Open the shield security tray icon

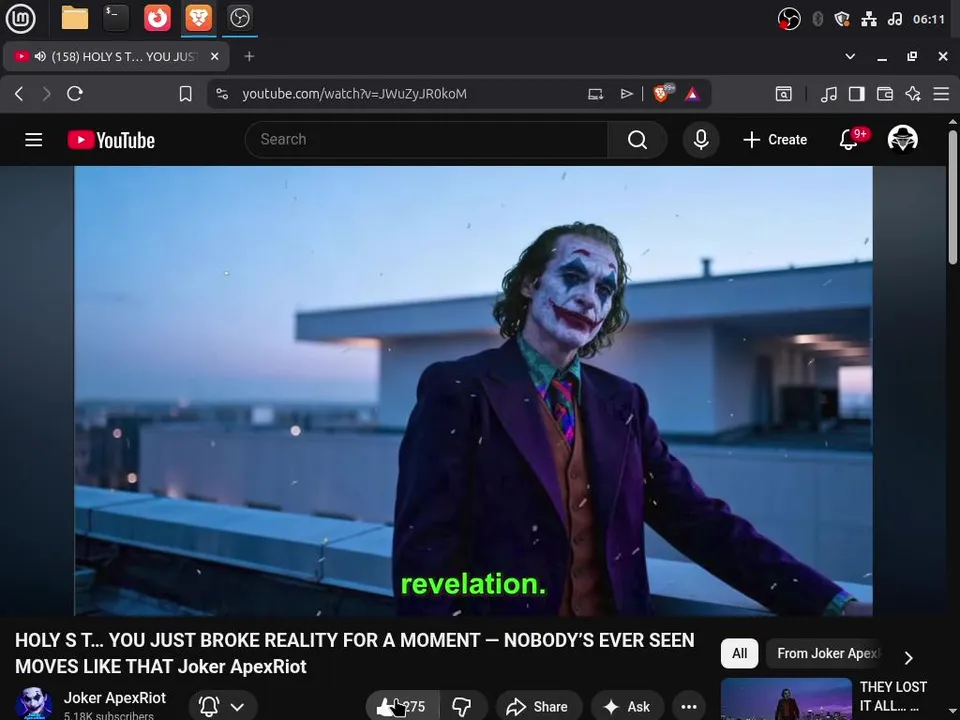click(x=842, y=19)
